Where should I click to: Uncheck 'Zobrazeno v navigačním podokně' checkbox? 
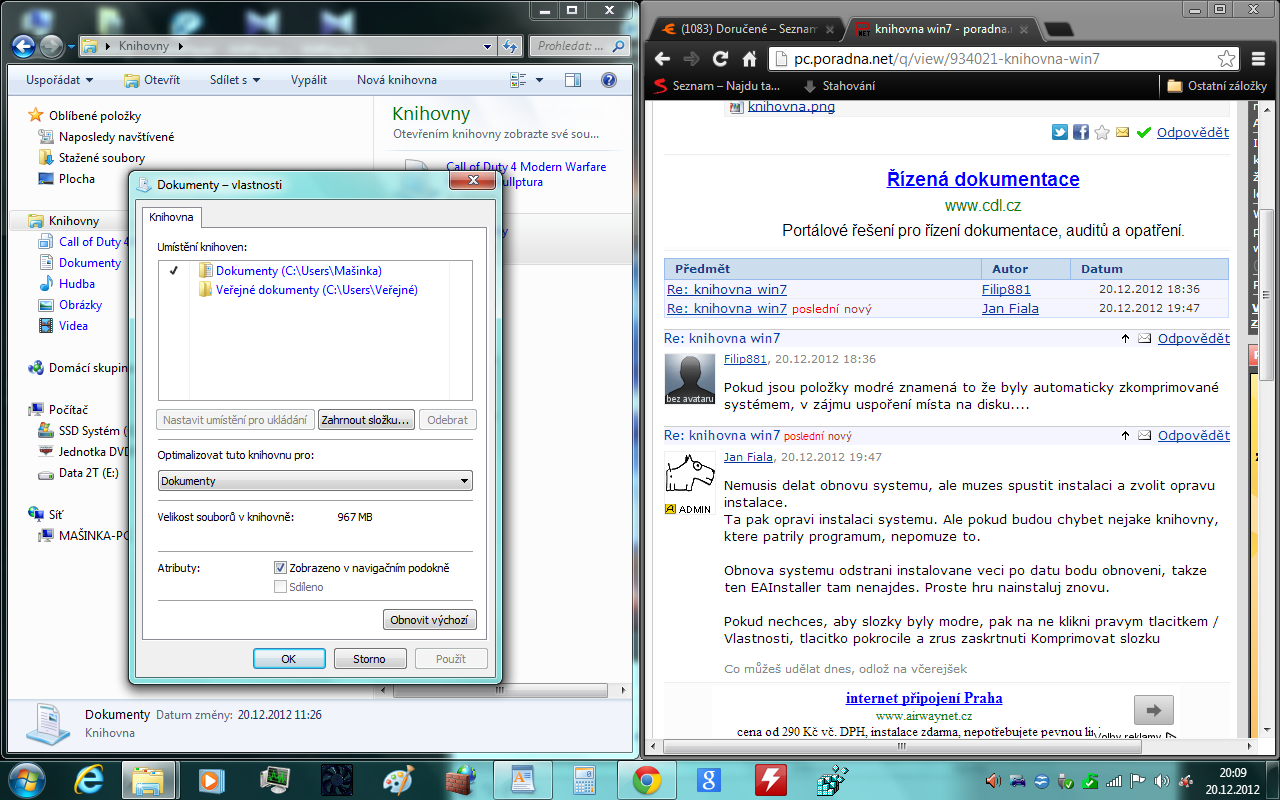pyautogui.click(x=280, y=568)
